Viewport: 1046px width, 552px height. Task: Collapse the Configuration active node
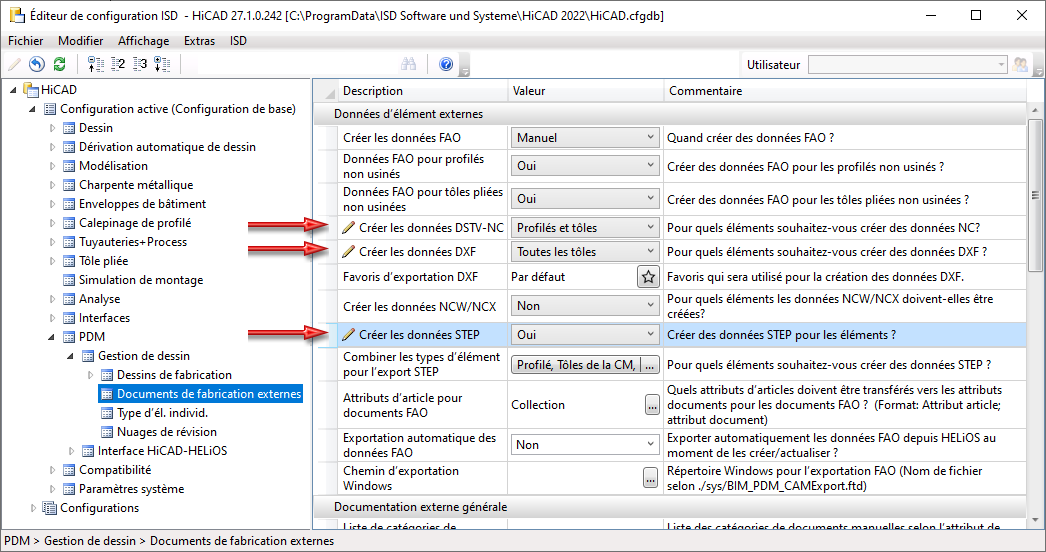(32, 109)
